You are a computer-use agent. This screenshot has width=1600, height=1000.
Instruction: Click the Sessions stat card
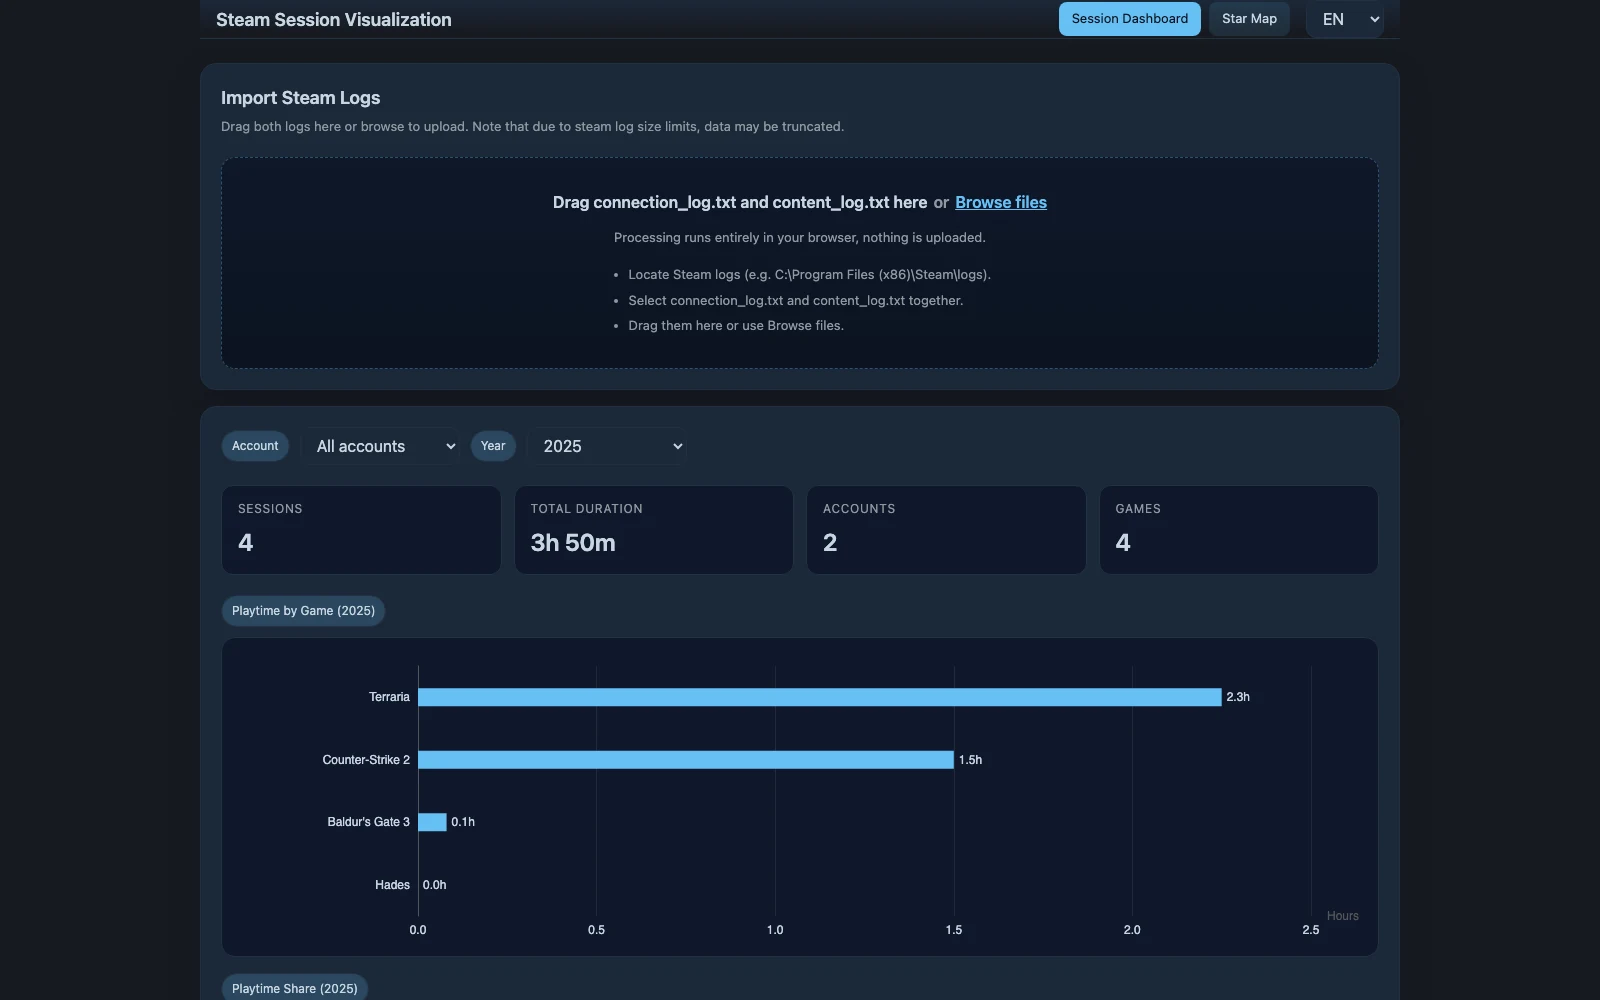361,530
